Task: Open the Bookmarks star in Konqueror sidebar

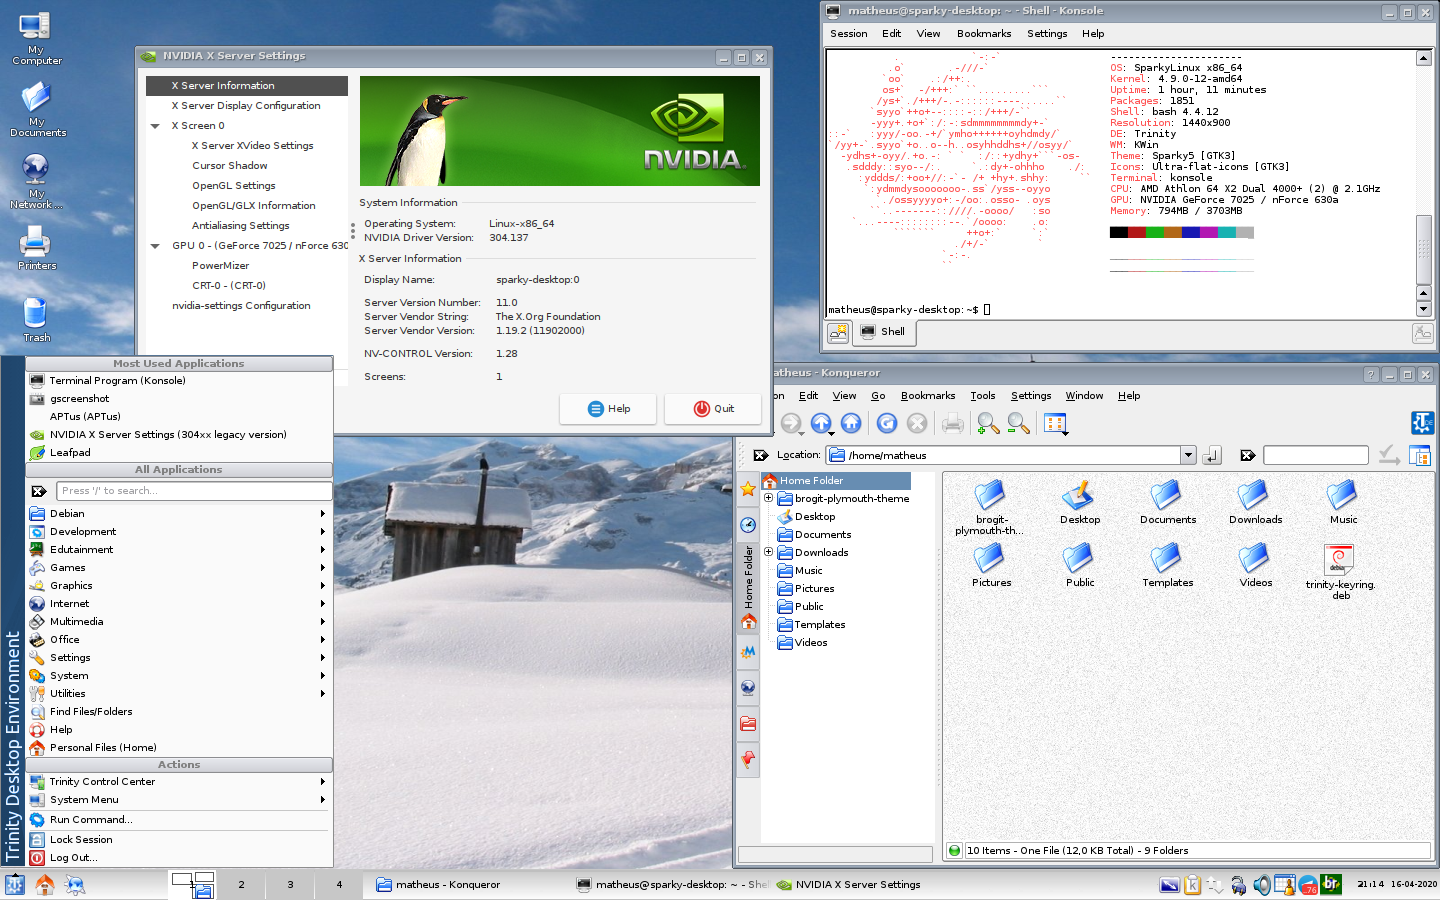Action: pyautogui.click(x=748, y=489)
